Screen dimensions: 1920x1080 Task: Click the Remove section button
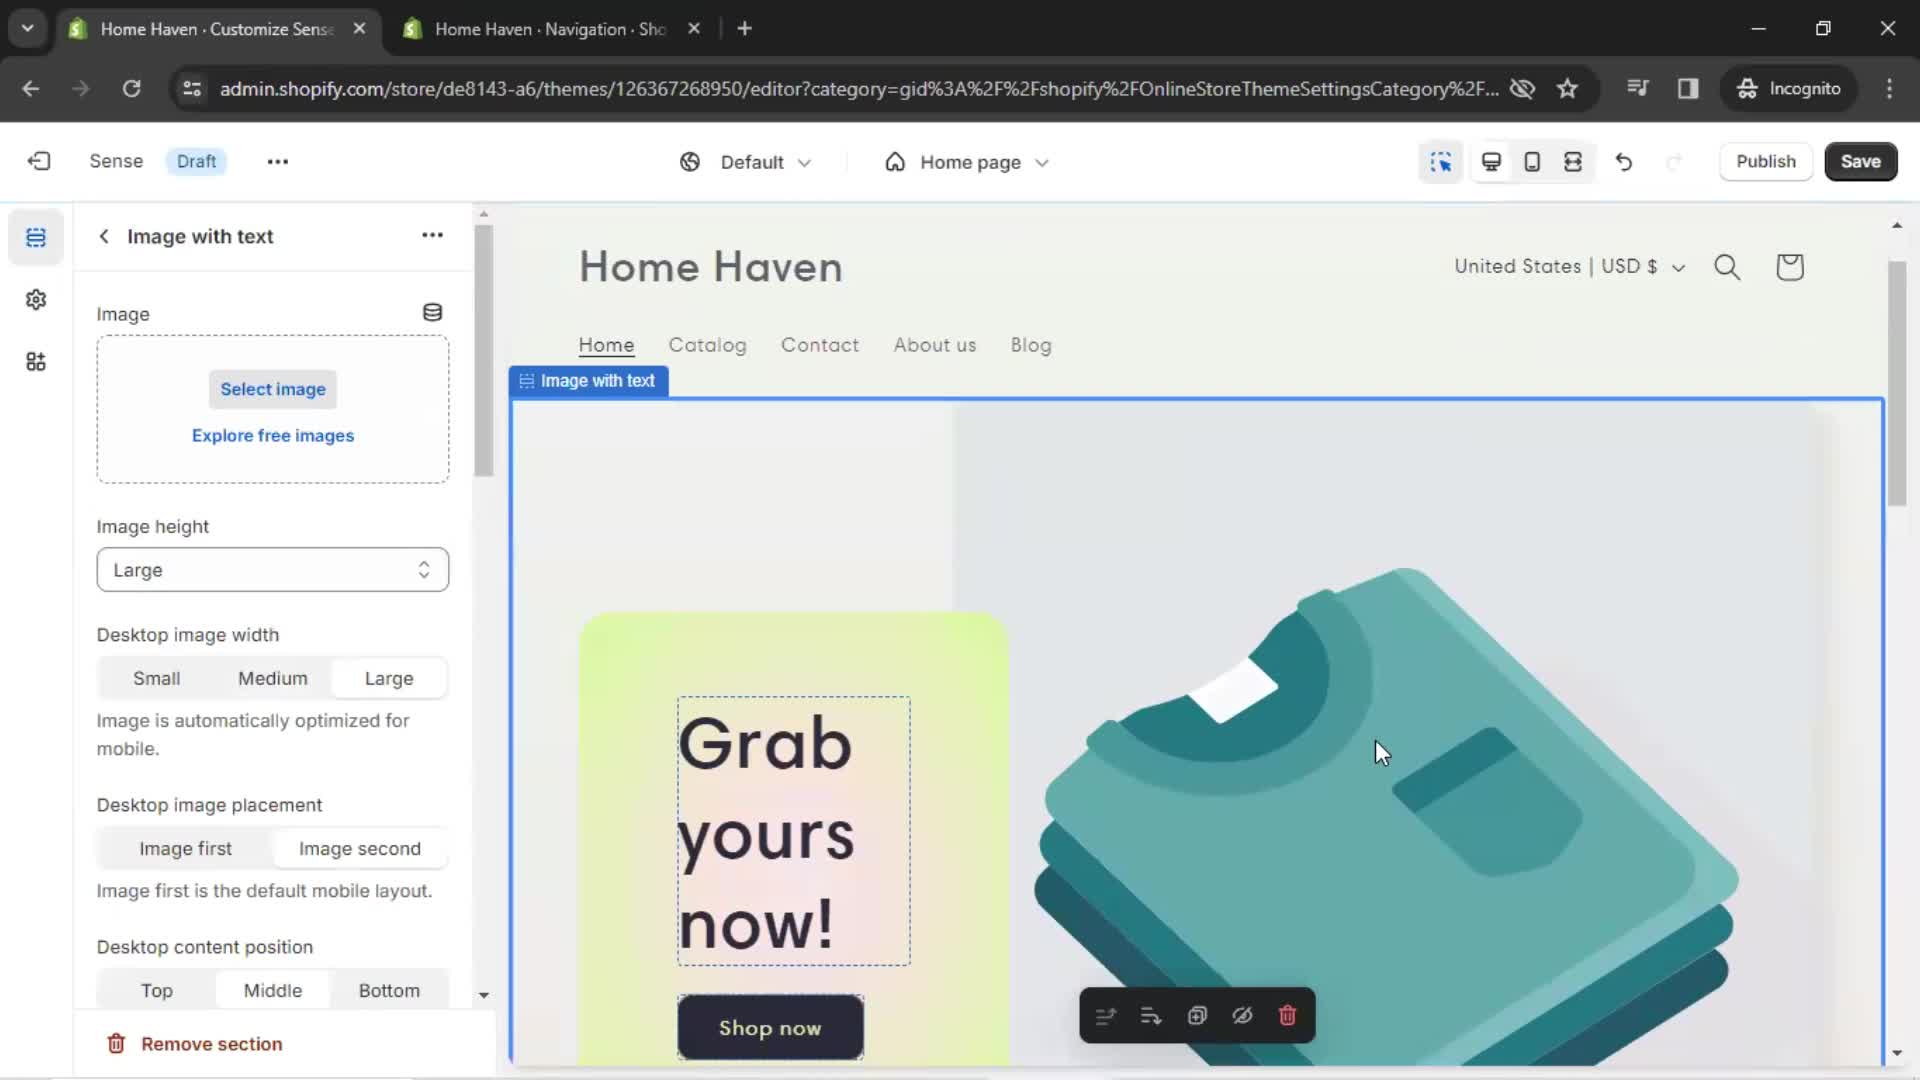[x=211, y=1043]
